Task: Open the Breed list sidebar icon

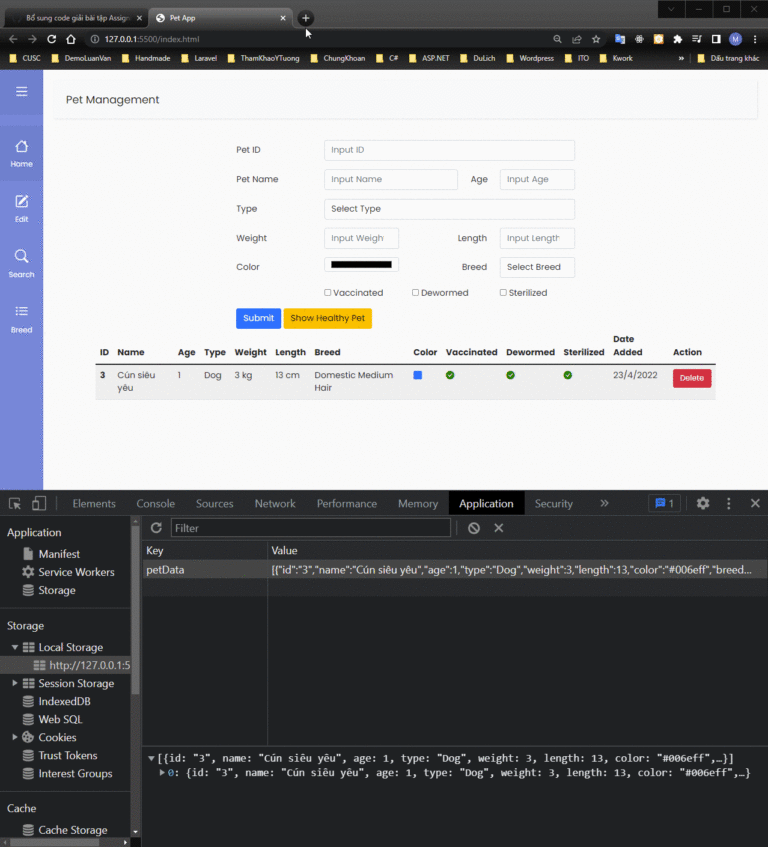Action: [21, 318]
